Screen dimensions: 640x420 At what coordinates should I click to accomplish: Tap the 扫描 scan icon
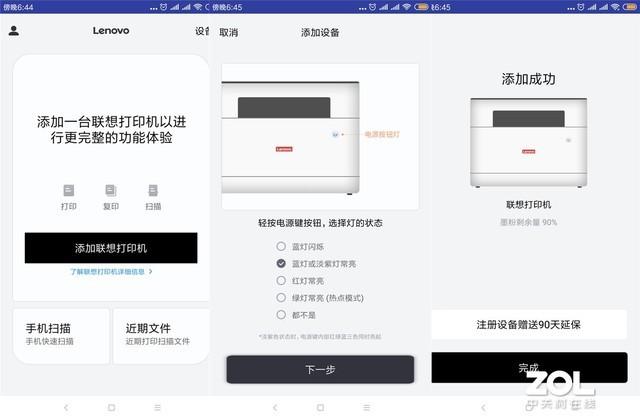pyautogui.click(x=153, y=191)
